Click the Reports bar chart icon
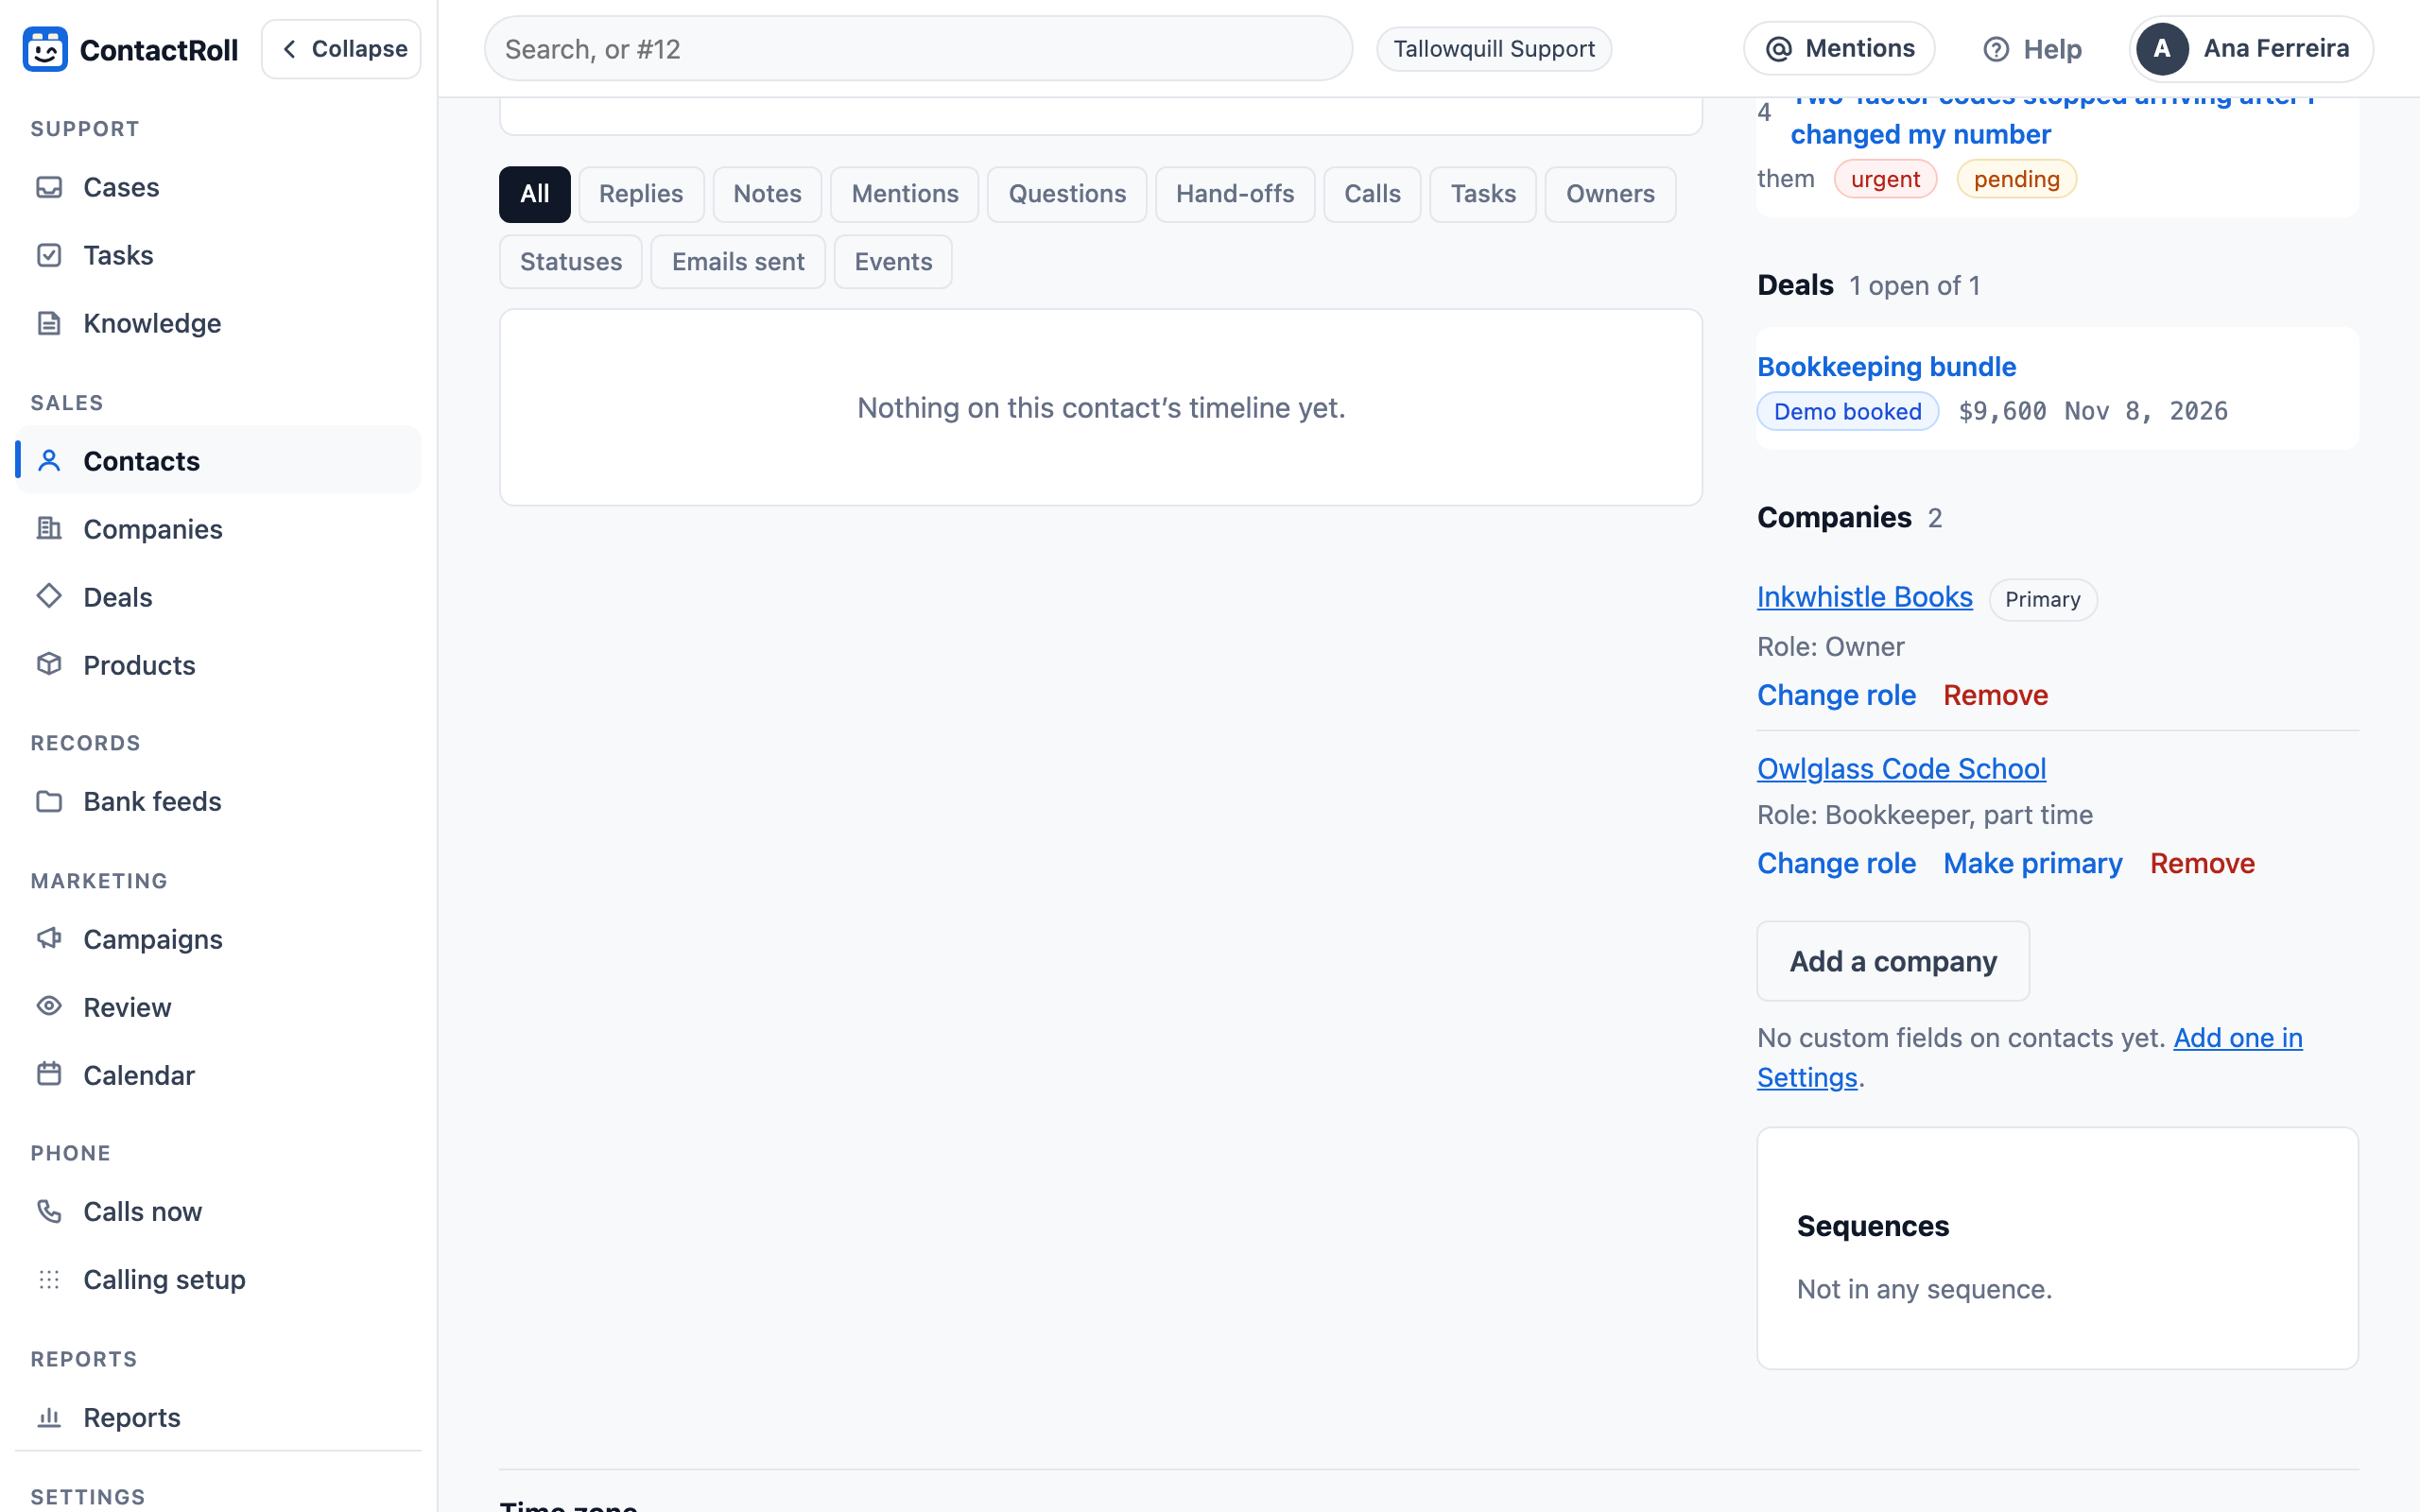 [x=49, y=1417]
